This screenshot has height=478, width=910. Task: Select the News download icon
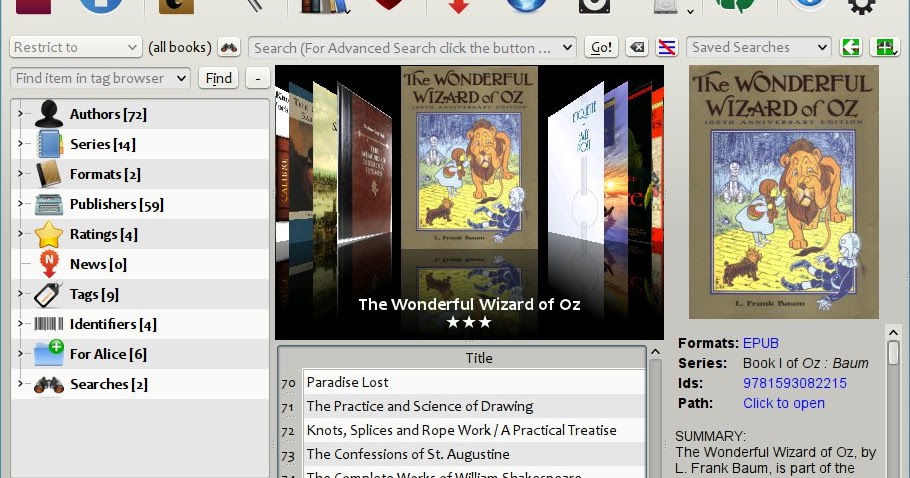tap(49, 265)
